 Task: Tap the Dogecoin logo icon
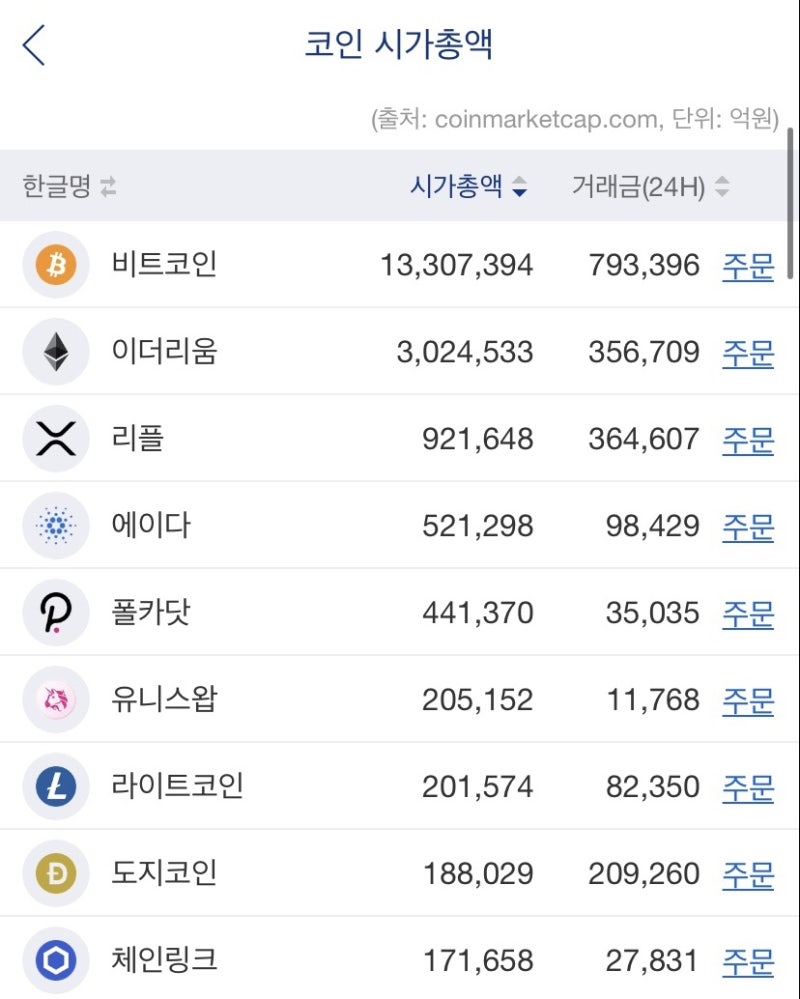coord(56,874)
